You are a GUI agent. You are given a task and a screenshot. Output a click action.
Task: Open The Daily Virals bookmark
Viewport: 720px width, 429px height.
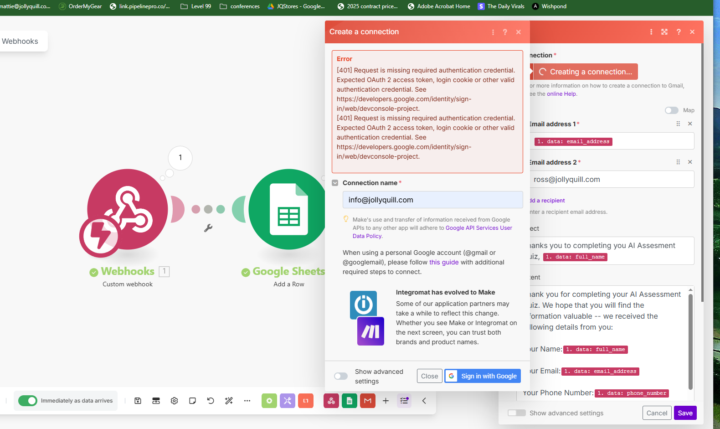pyautogui.click(x=501, y=6)
